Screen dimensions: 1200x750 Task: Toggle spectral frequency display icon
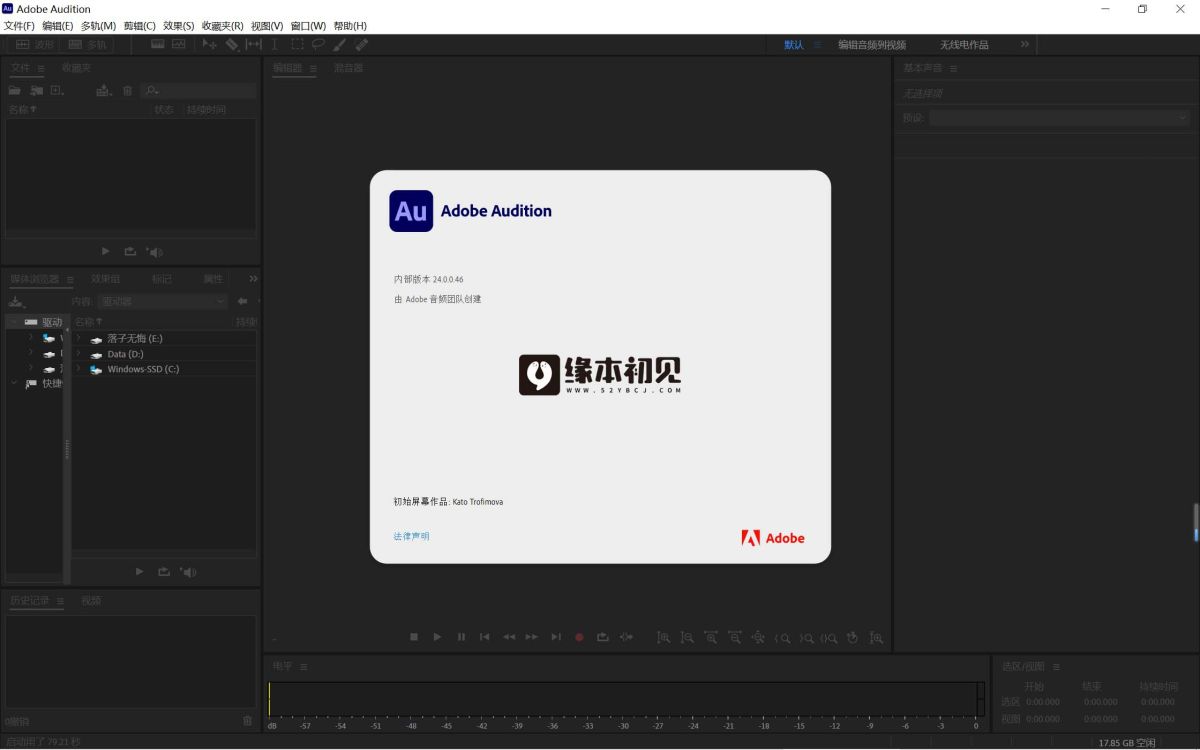point(157,44)
